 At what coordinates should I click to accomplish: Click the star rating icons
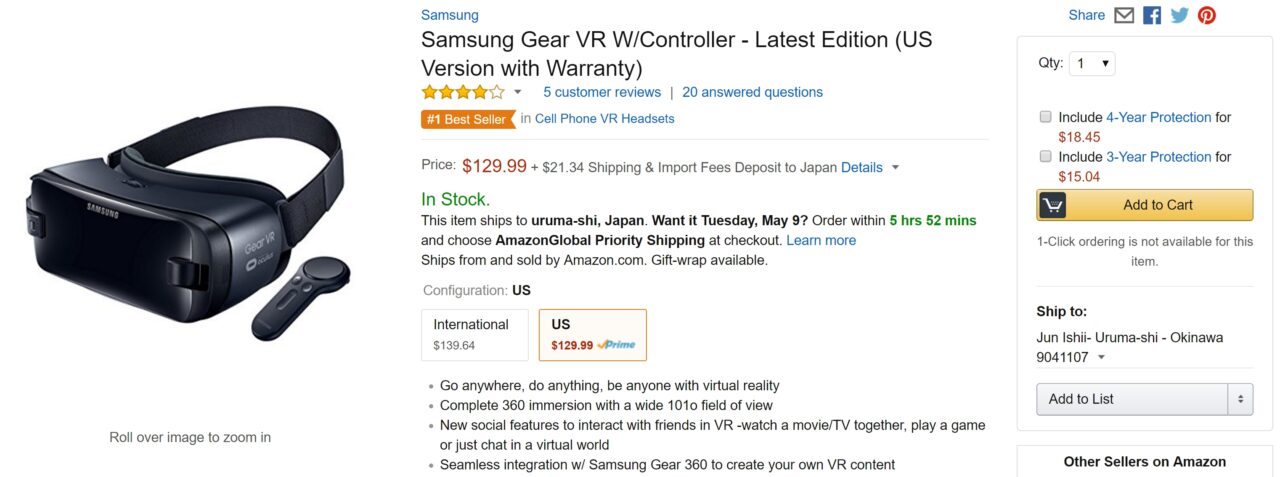click(x=463, y=92)
